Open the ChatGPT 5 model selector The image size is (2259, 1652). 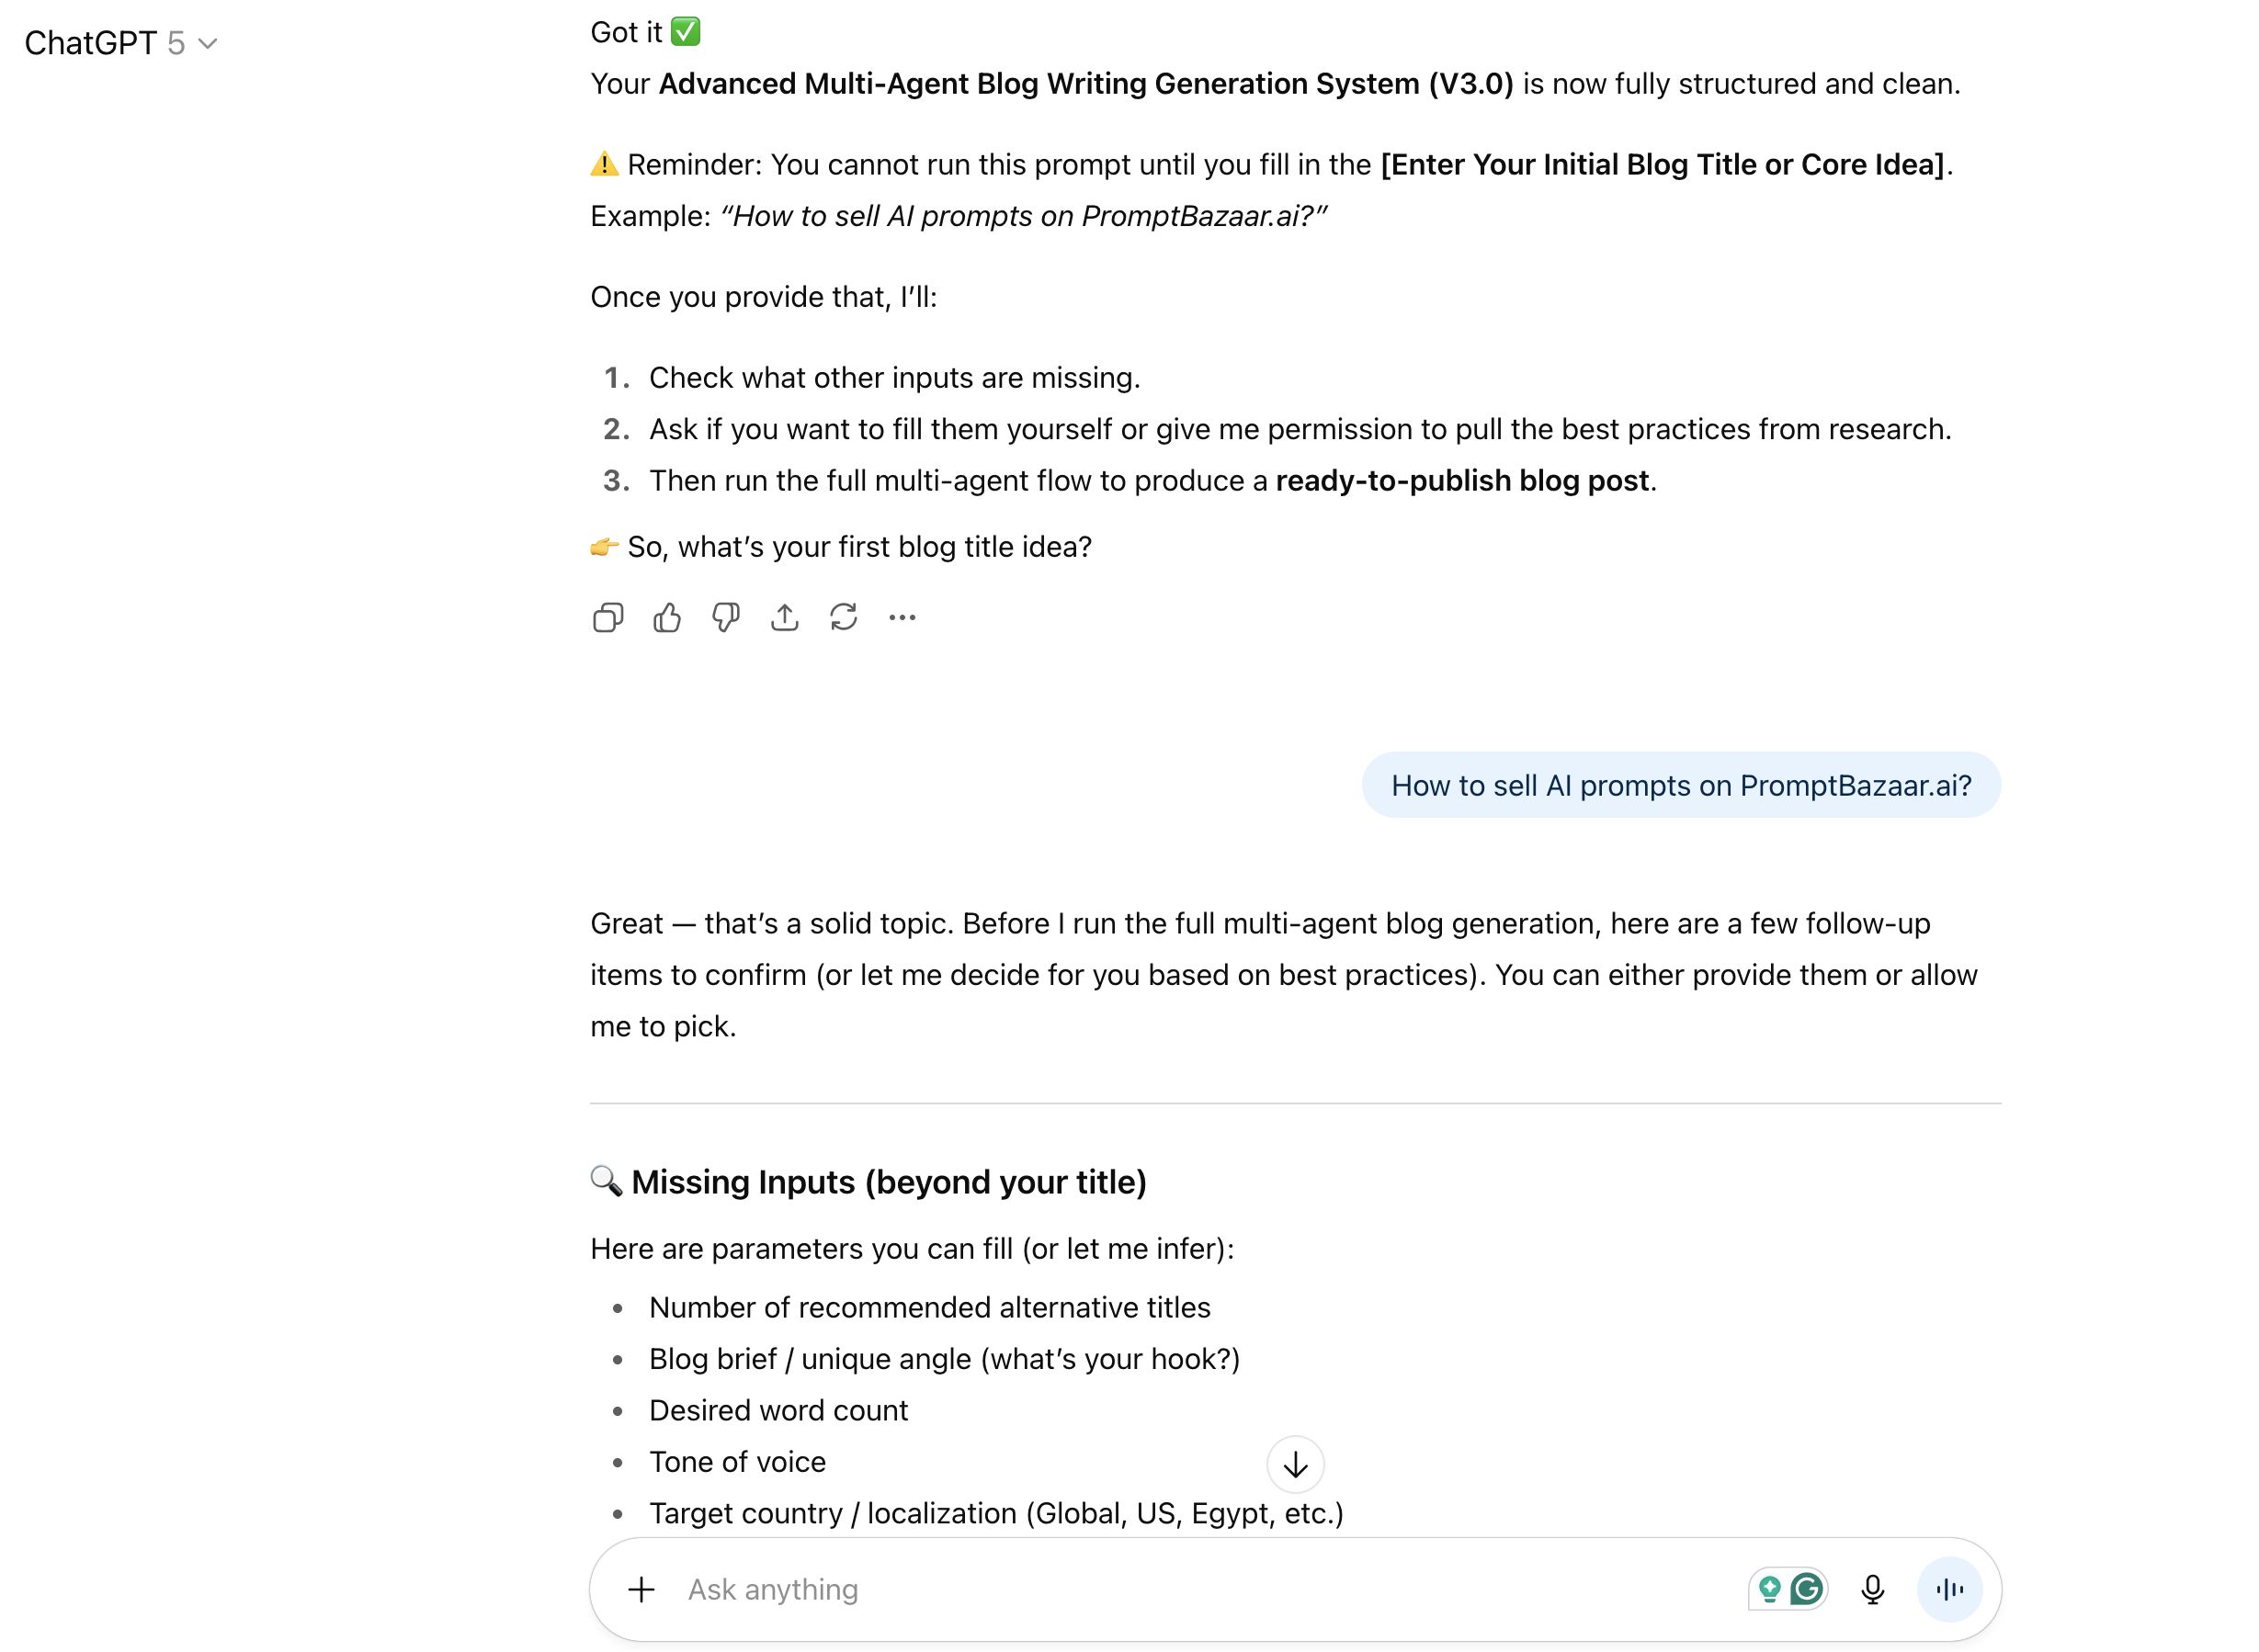pyautogui.click(x=120, y=43)
